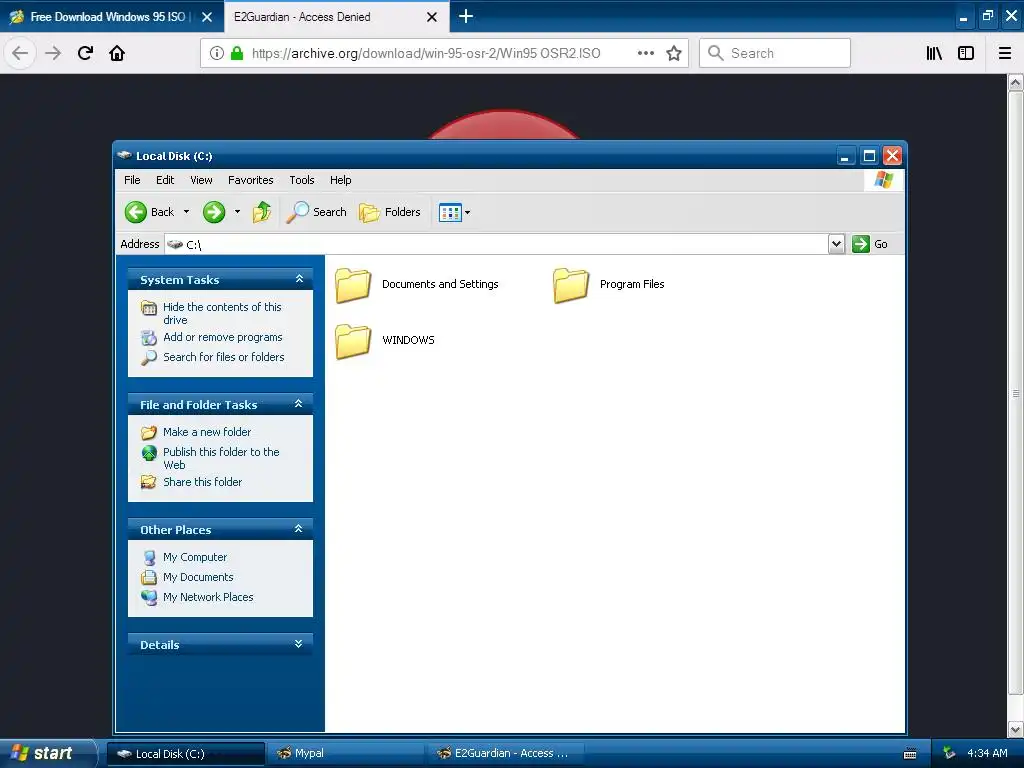Expand the Address bar dropdown

(837, 244)
